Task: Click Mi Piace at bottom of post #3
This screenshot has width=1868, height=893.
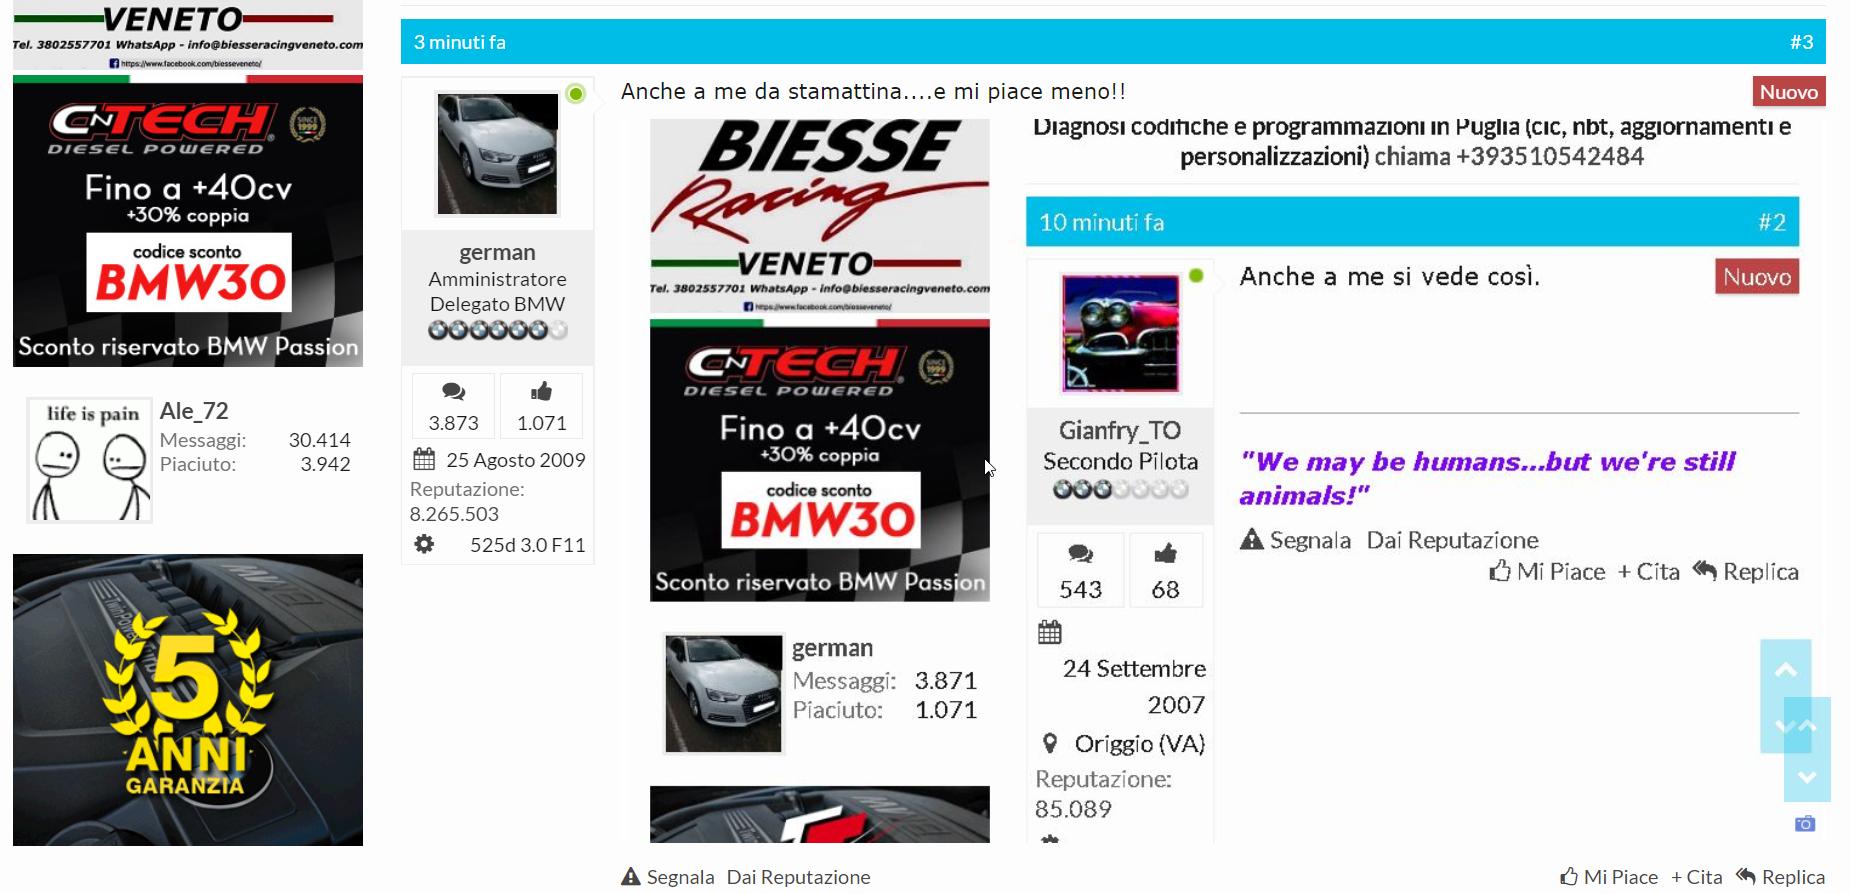Action: tap(1609, 877)
